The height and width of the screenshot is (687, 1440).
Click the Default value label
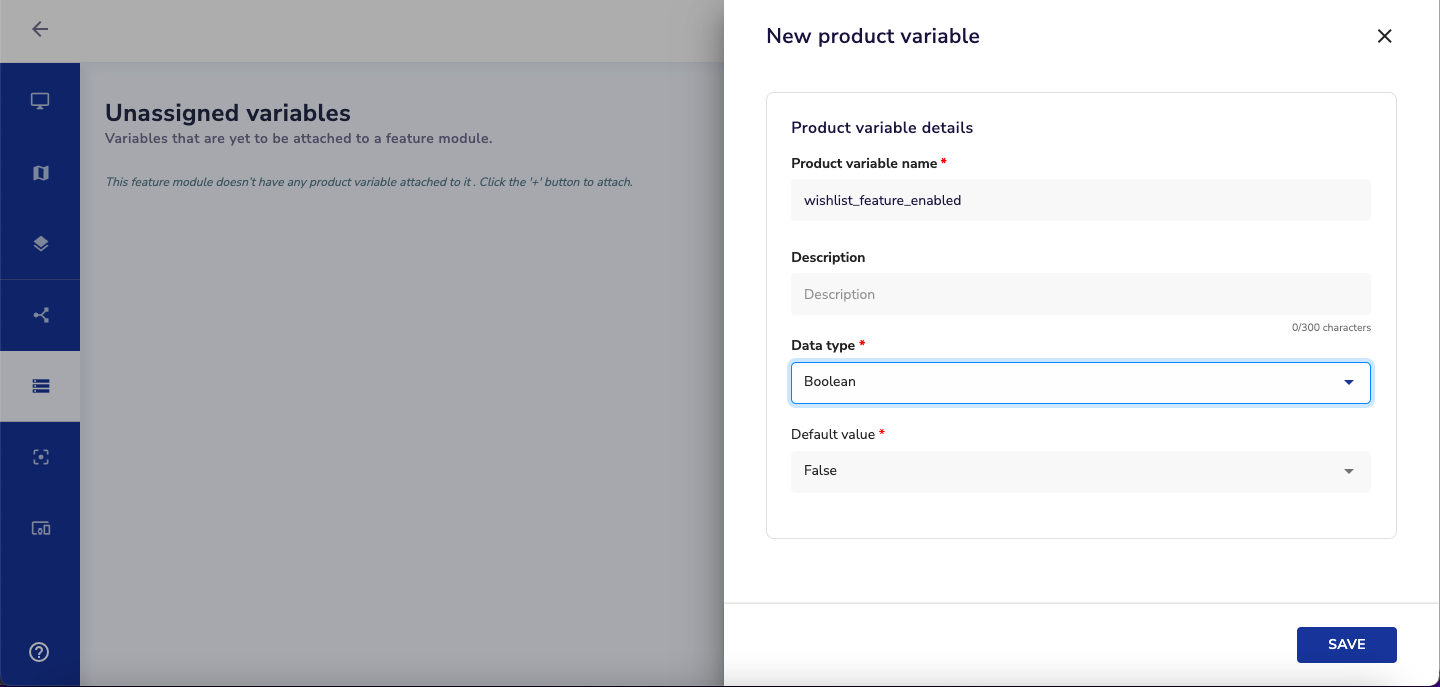[833, 434]
